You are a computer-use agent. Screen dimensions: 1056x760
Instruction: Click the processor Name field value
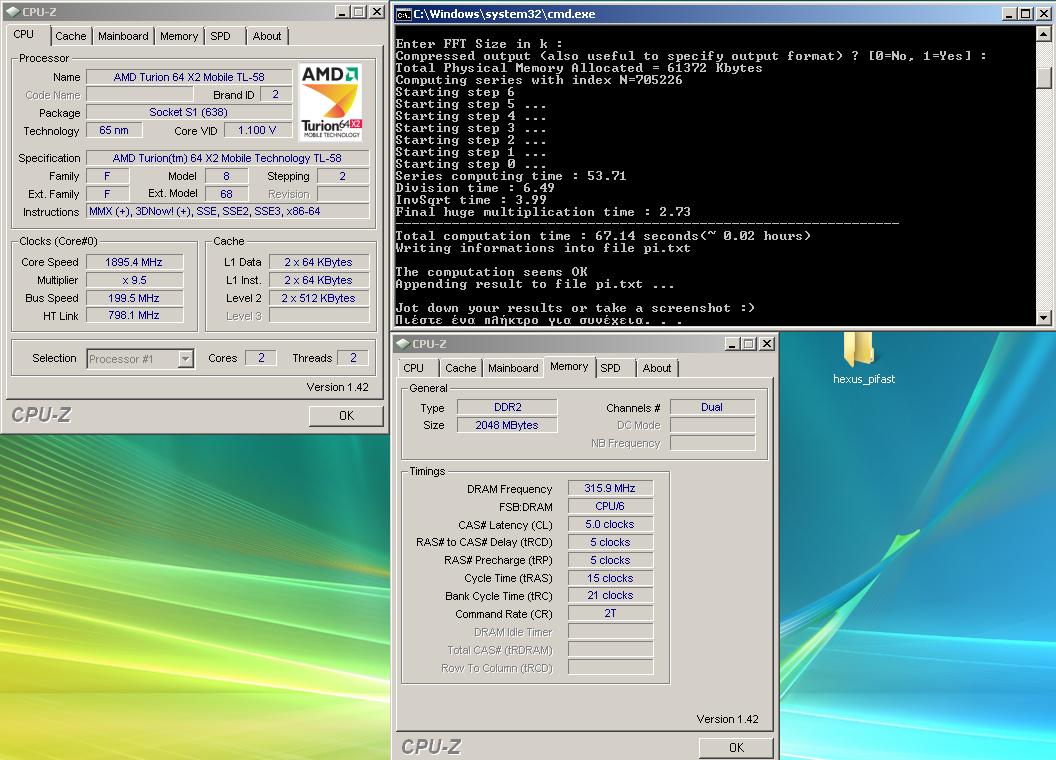(189, 77)
